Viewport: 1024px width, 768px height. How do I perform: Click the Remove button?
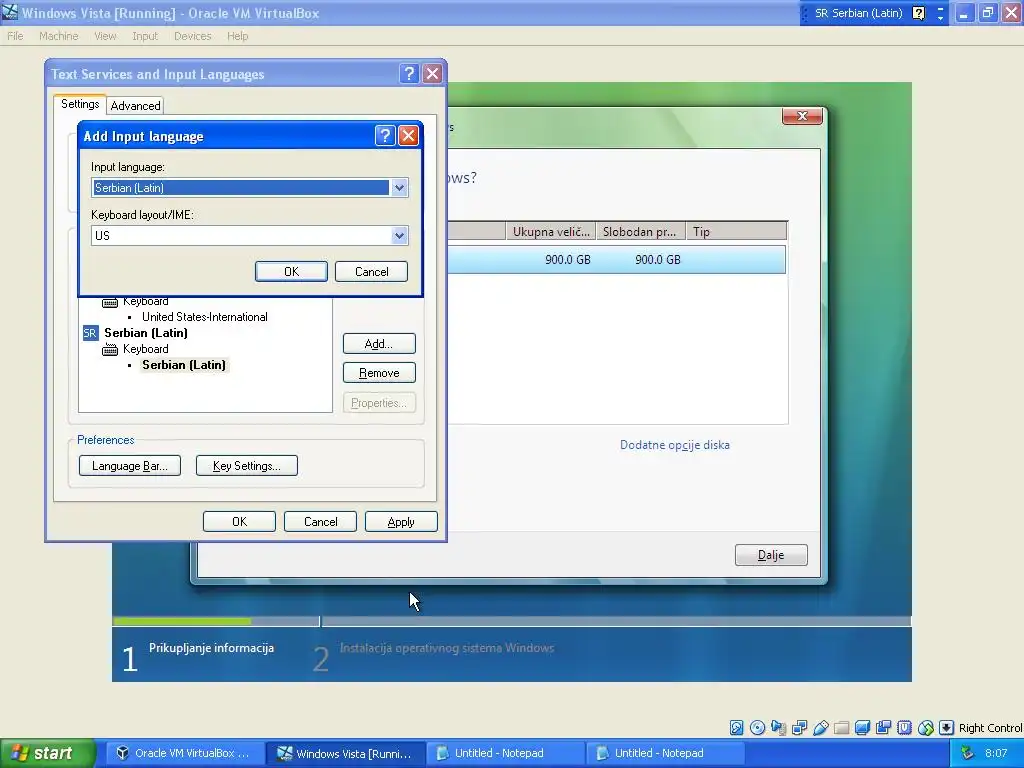coord(379,373)
